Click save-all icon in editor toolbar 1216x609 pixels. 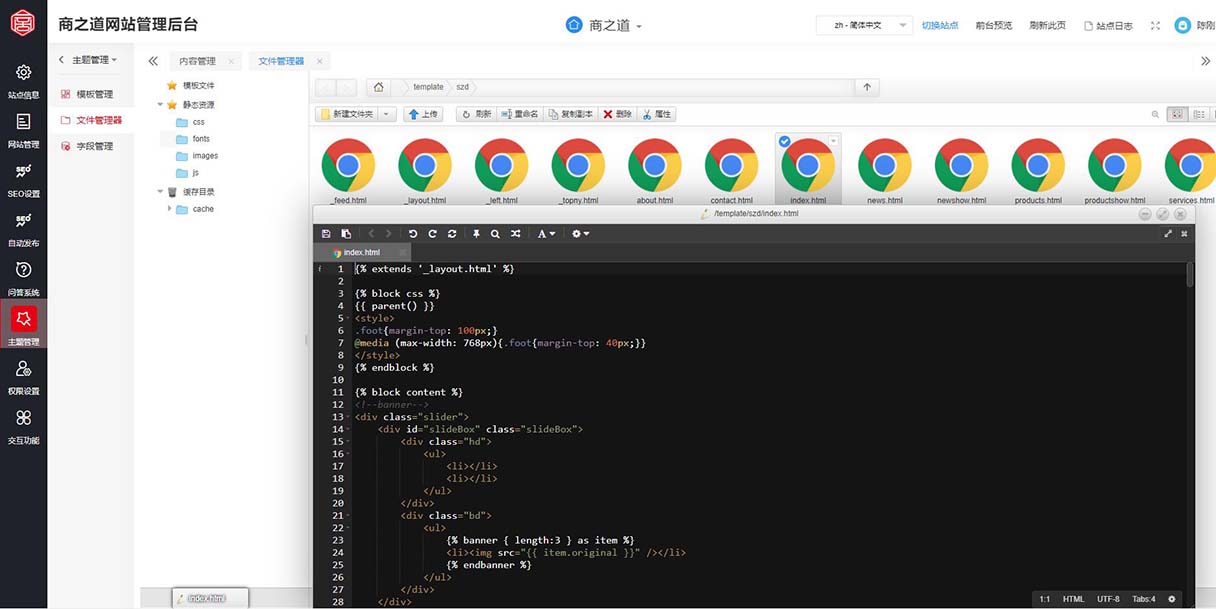346,233
